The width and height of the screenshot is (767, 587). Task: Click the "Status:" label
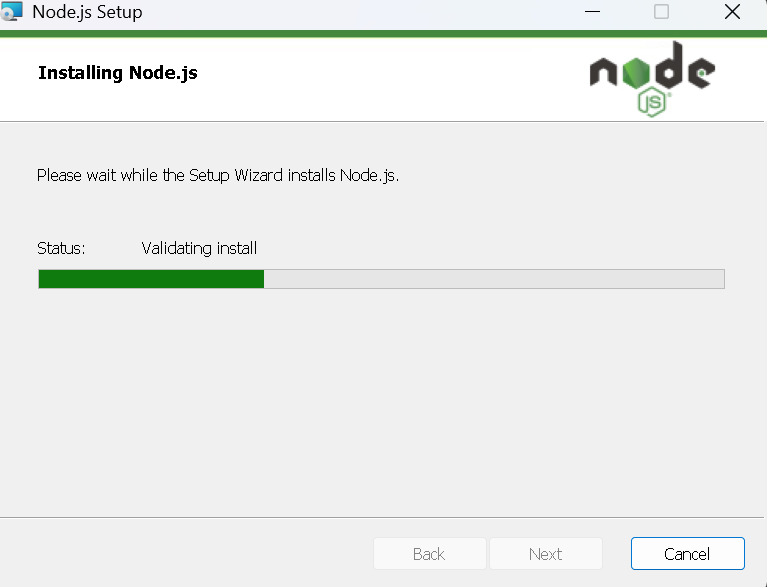(x=61, y=248)
